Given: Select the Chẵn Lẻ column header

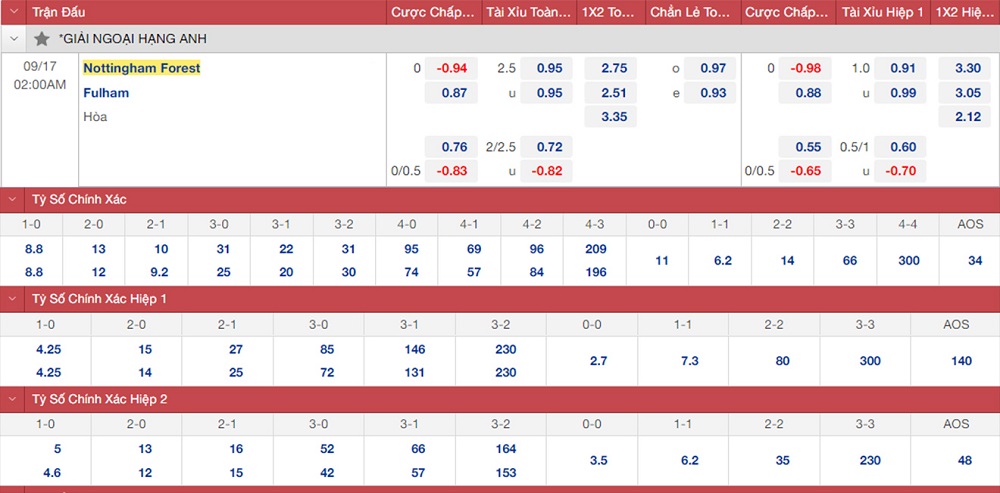Looking at the screenshot, I should pyautogui.click(x=693, y=12).
